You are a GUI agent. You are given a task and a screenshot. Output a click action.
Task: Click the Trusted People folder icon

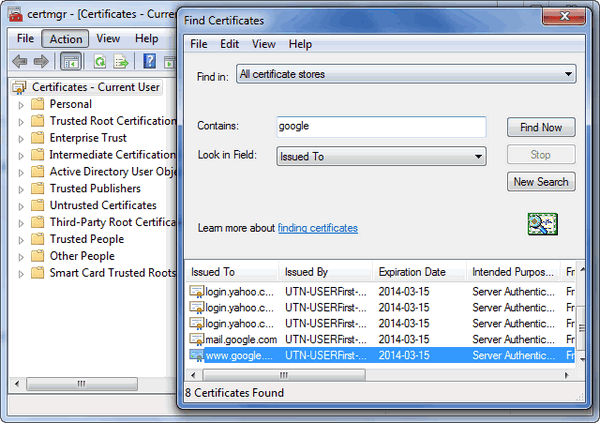(38, 238)
